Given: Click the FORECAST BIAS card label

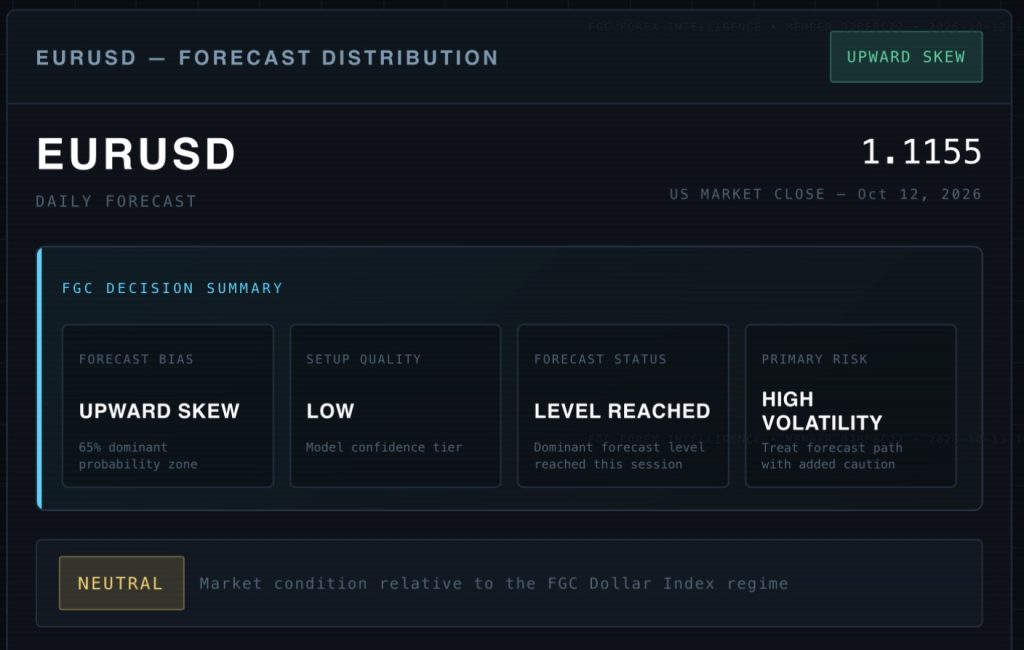Looking at the screenshot, I should click(136, 359).
